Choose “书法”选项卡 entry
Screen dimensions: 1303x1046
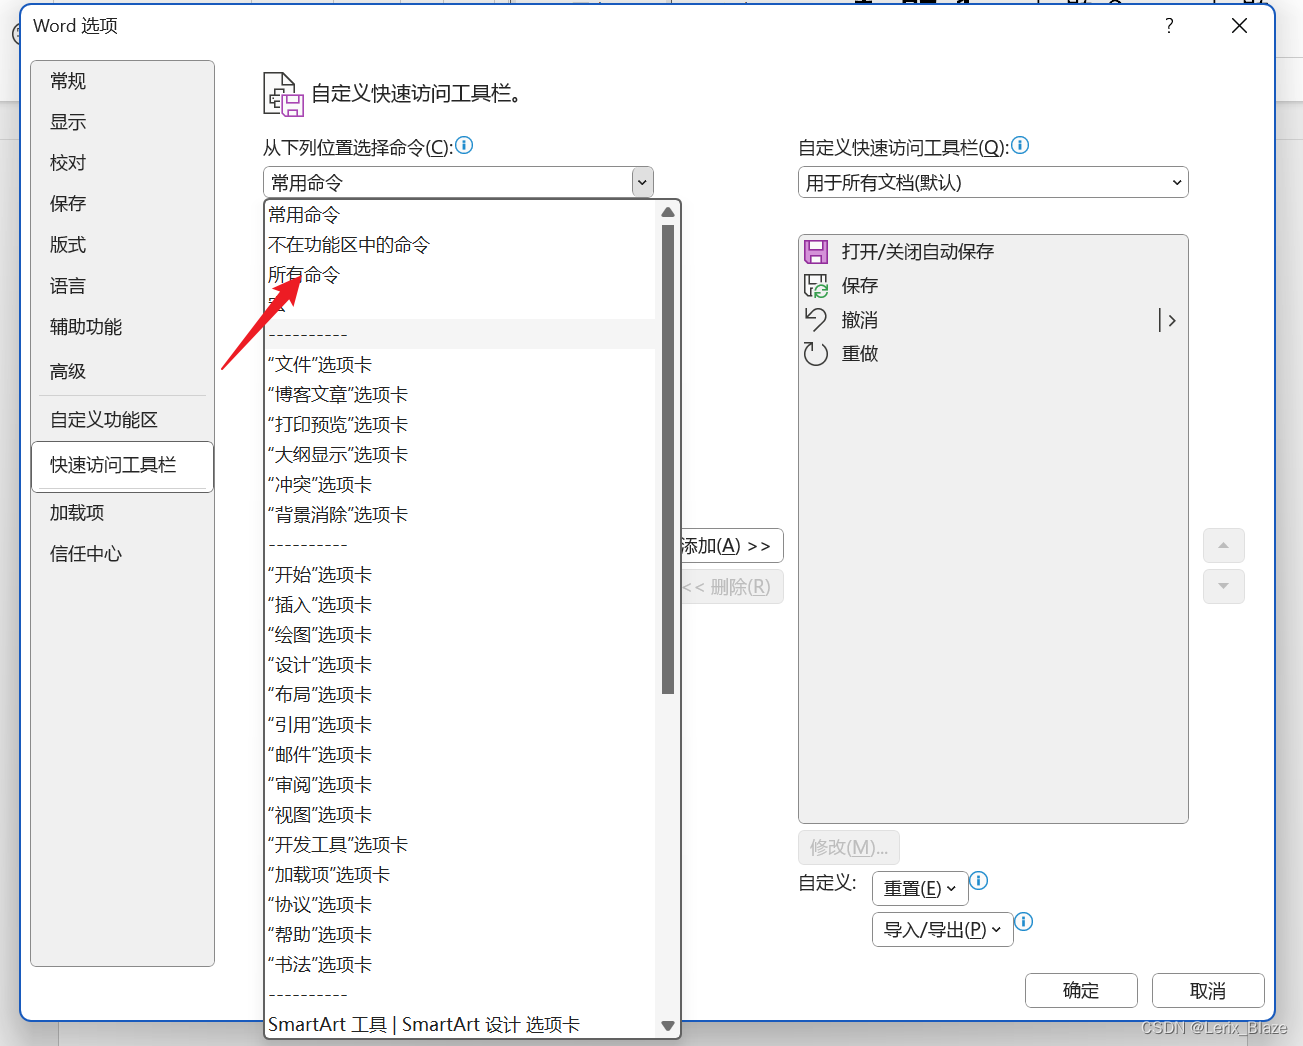pos(461,965)
